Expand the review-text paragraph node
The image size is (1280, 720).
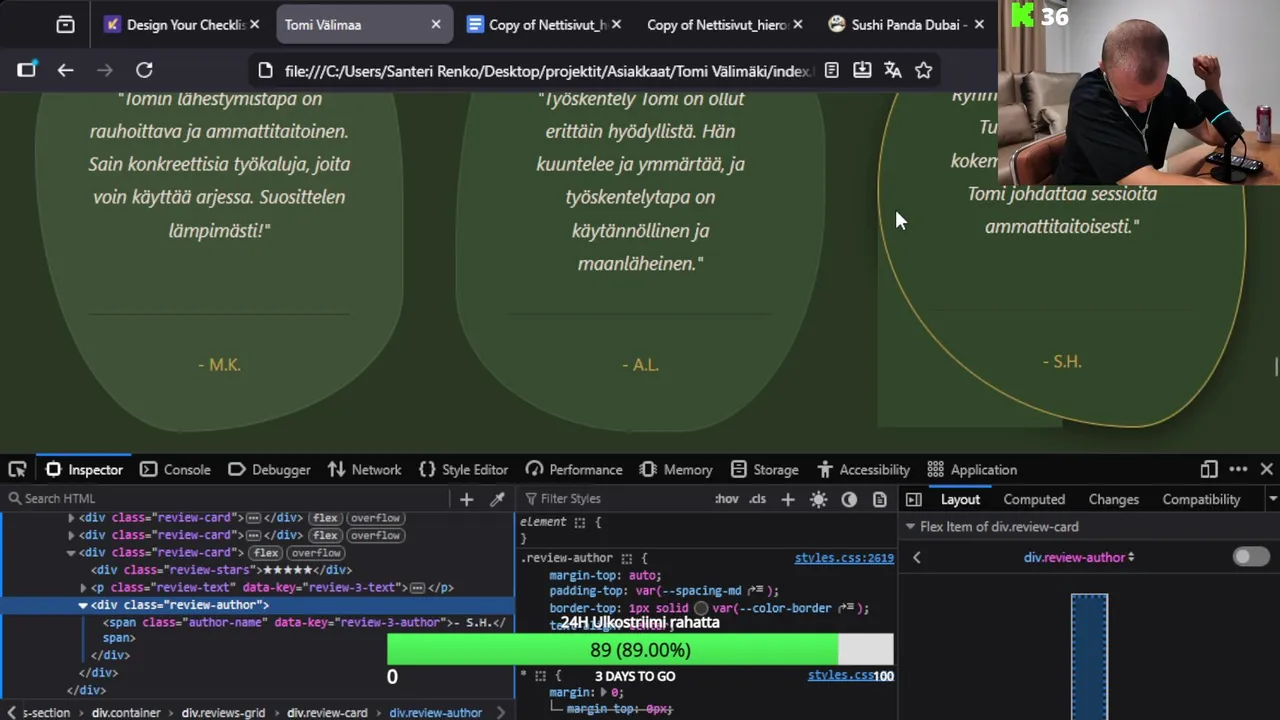tap(83, 588)
